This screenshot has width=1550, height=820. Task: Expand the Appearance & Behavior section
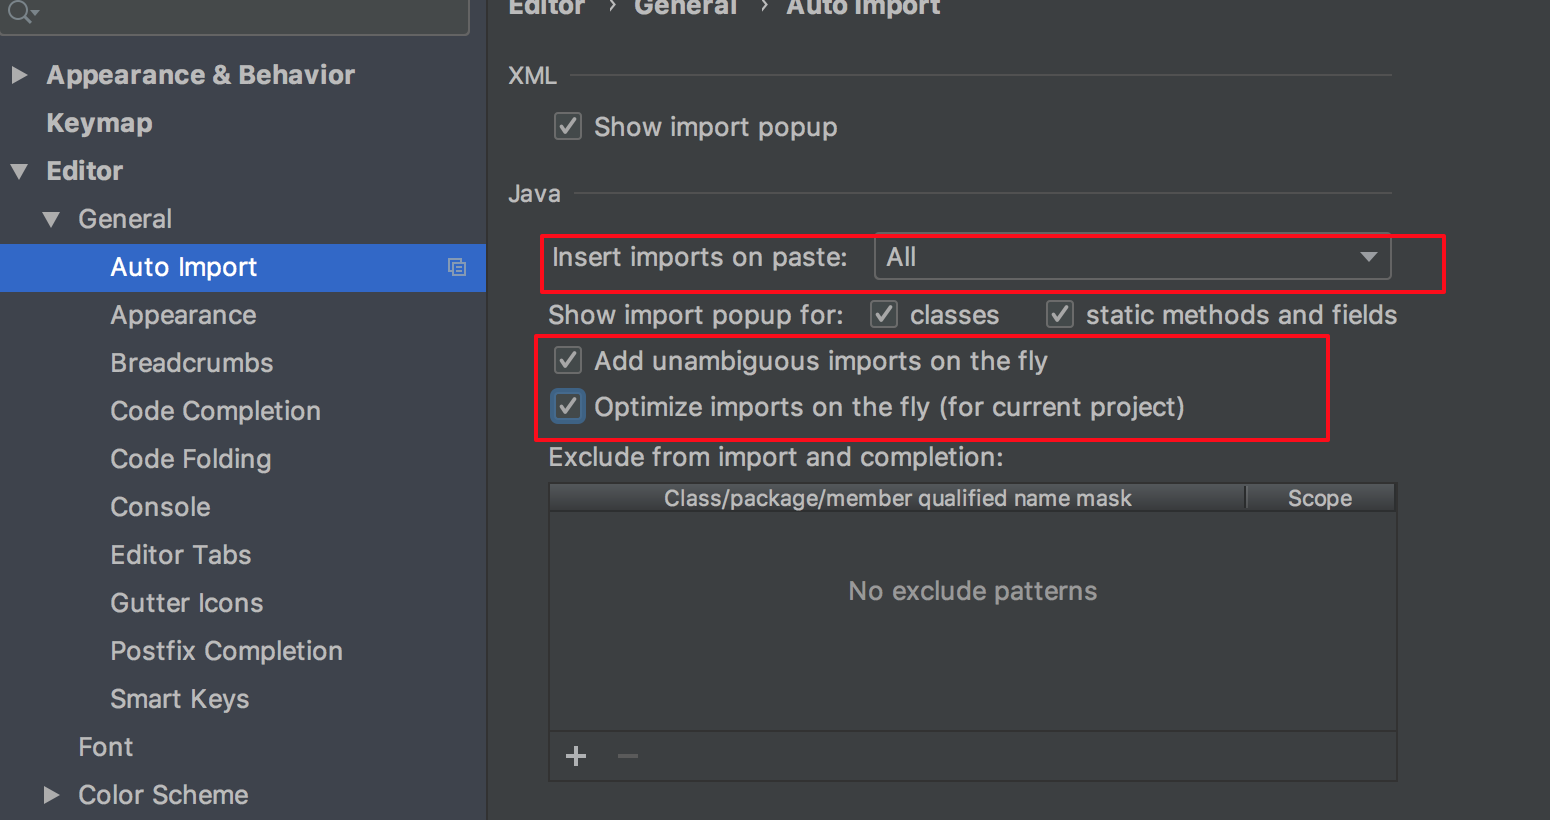[x=18, y=74]
